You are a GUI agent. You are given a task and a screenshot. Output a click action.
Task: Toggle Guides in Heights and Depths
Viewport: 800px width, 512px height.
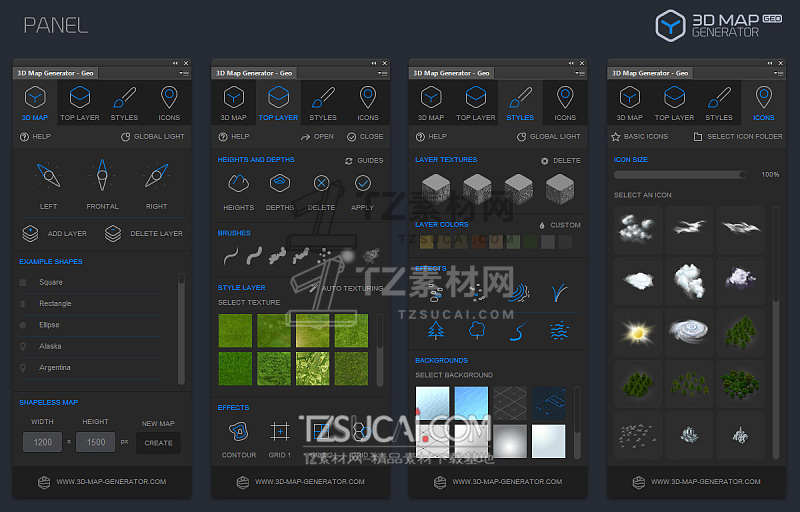(x=364, y=161)
